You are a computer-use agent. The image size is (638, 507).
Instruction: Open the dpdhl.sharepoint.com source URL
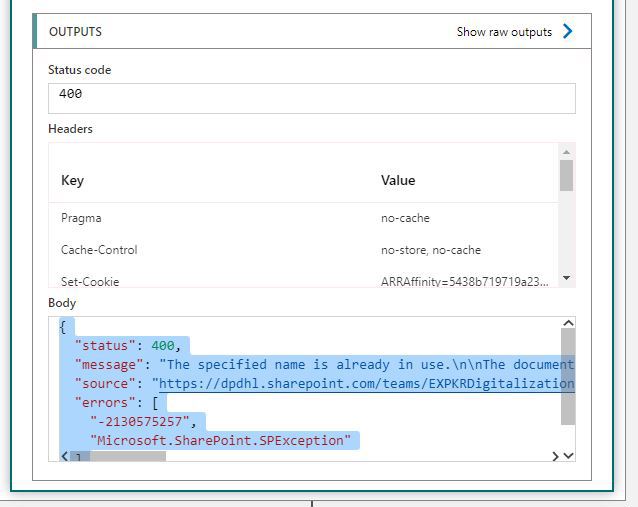[366, 383]
